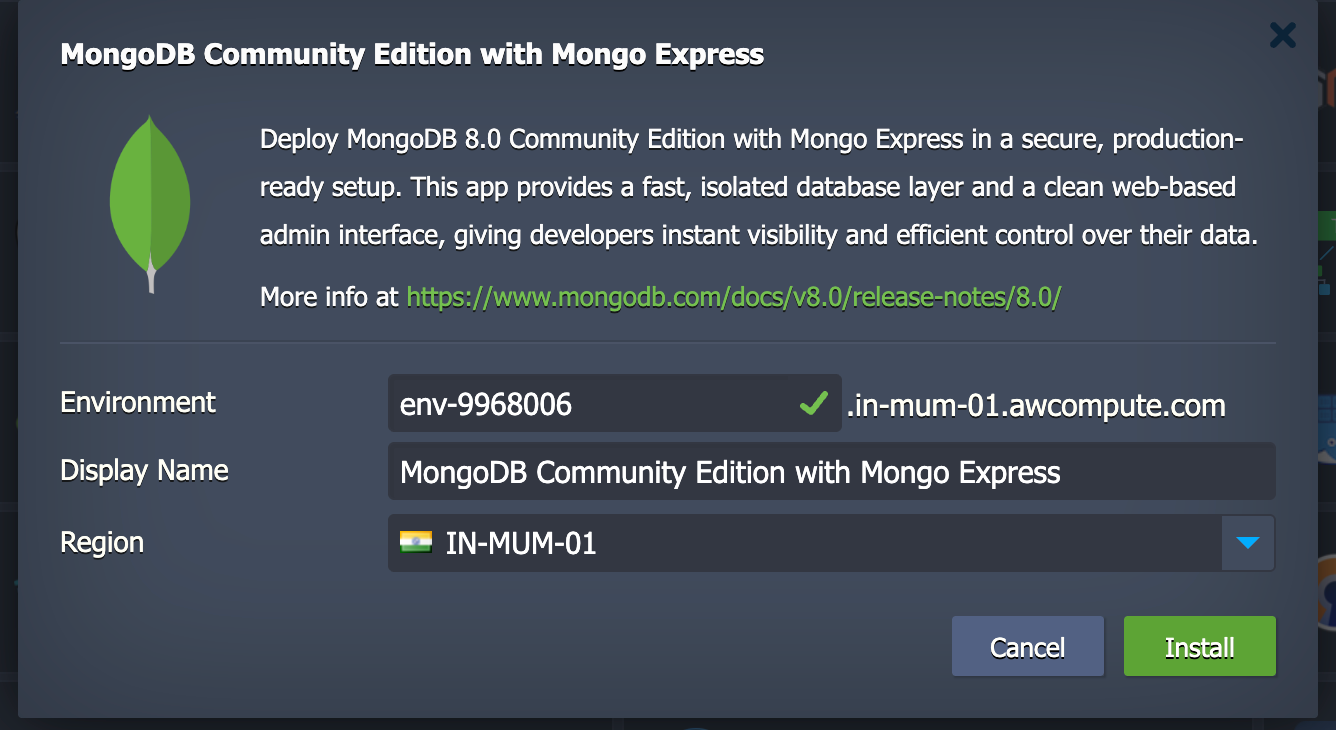Open the MongoDB 8.0 release notes link
Image resolution: width=1336 pixels, height=730 pixels.
click(733, 297)
